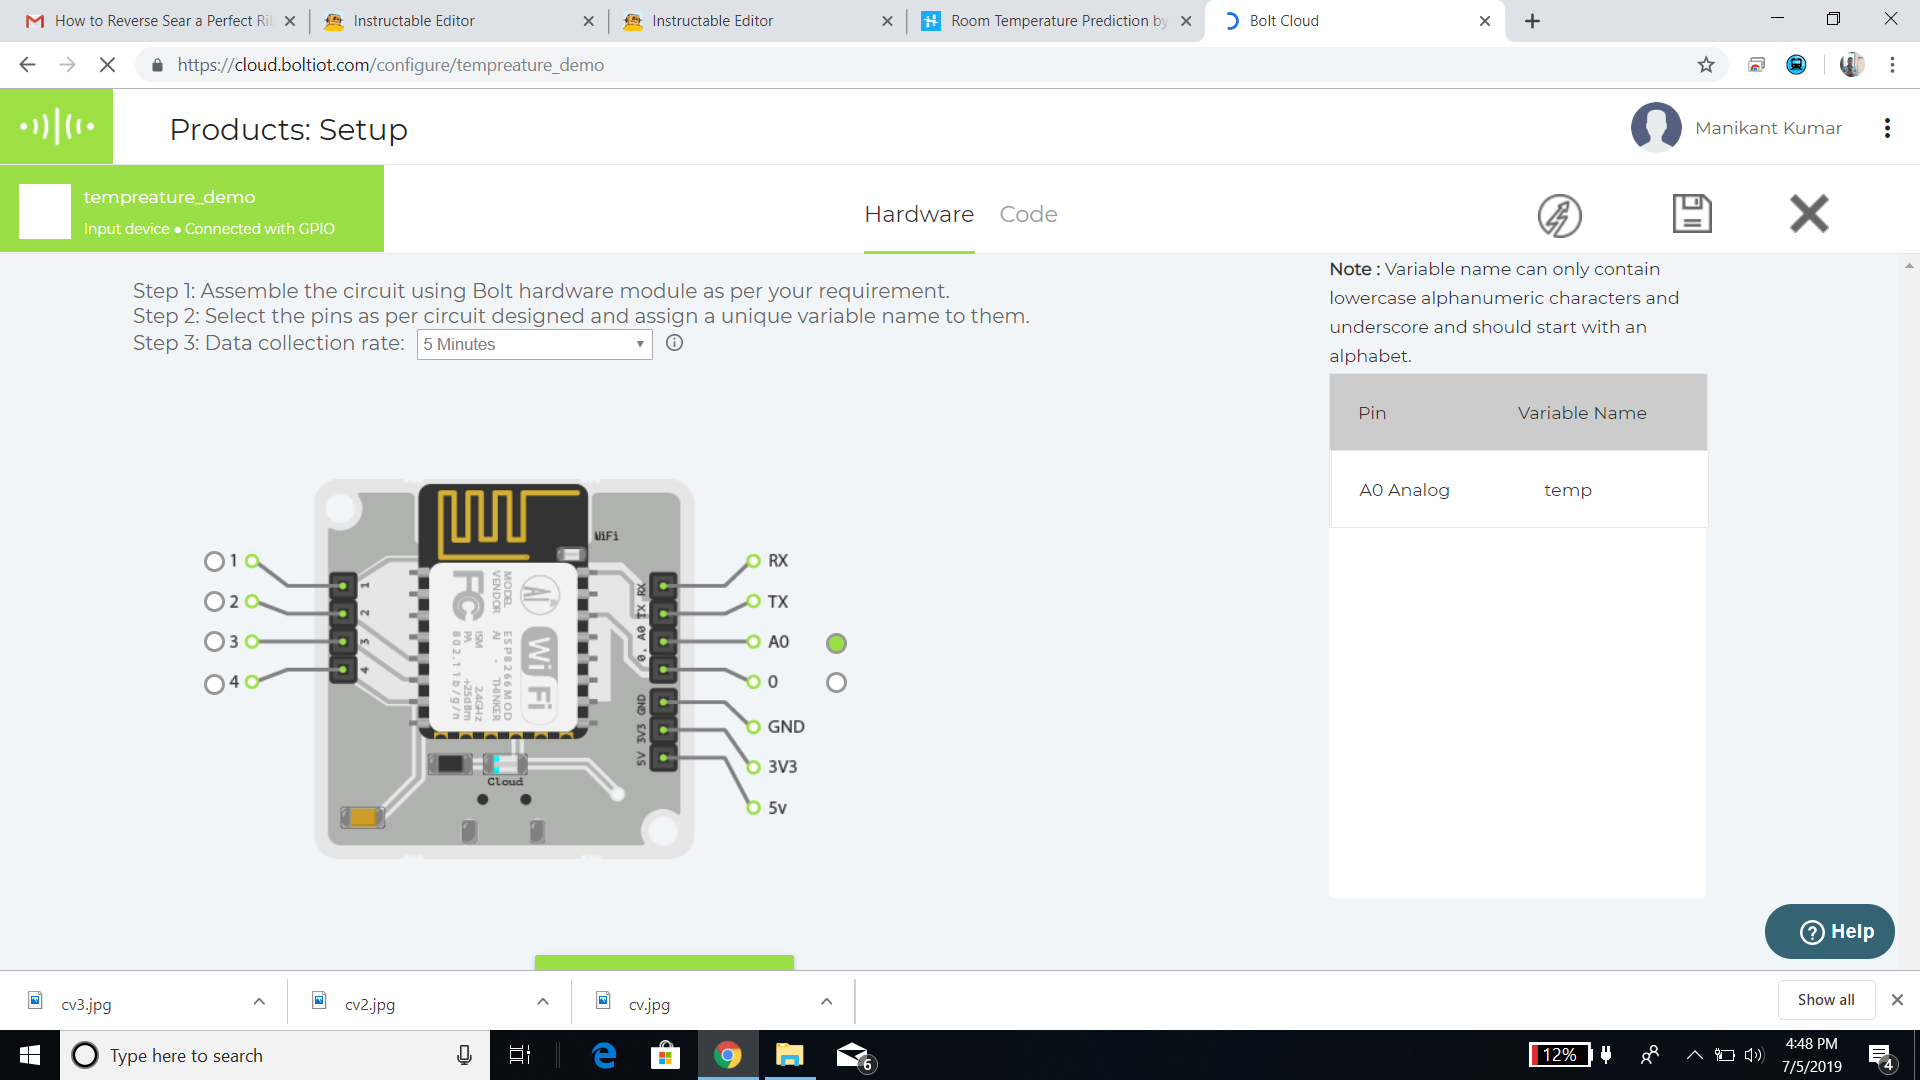Image resolution: width=1920 pixels, height=1080 pixels.
Task: Go back to the previous page
Action: point(27,65)
